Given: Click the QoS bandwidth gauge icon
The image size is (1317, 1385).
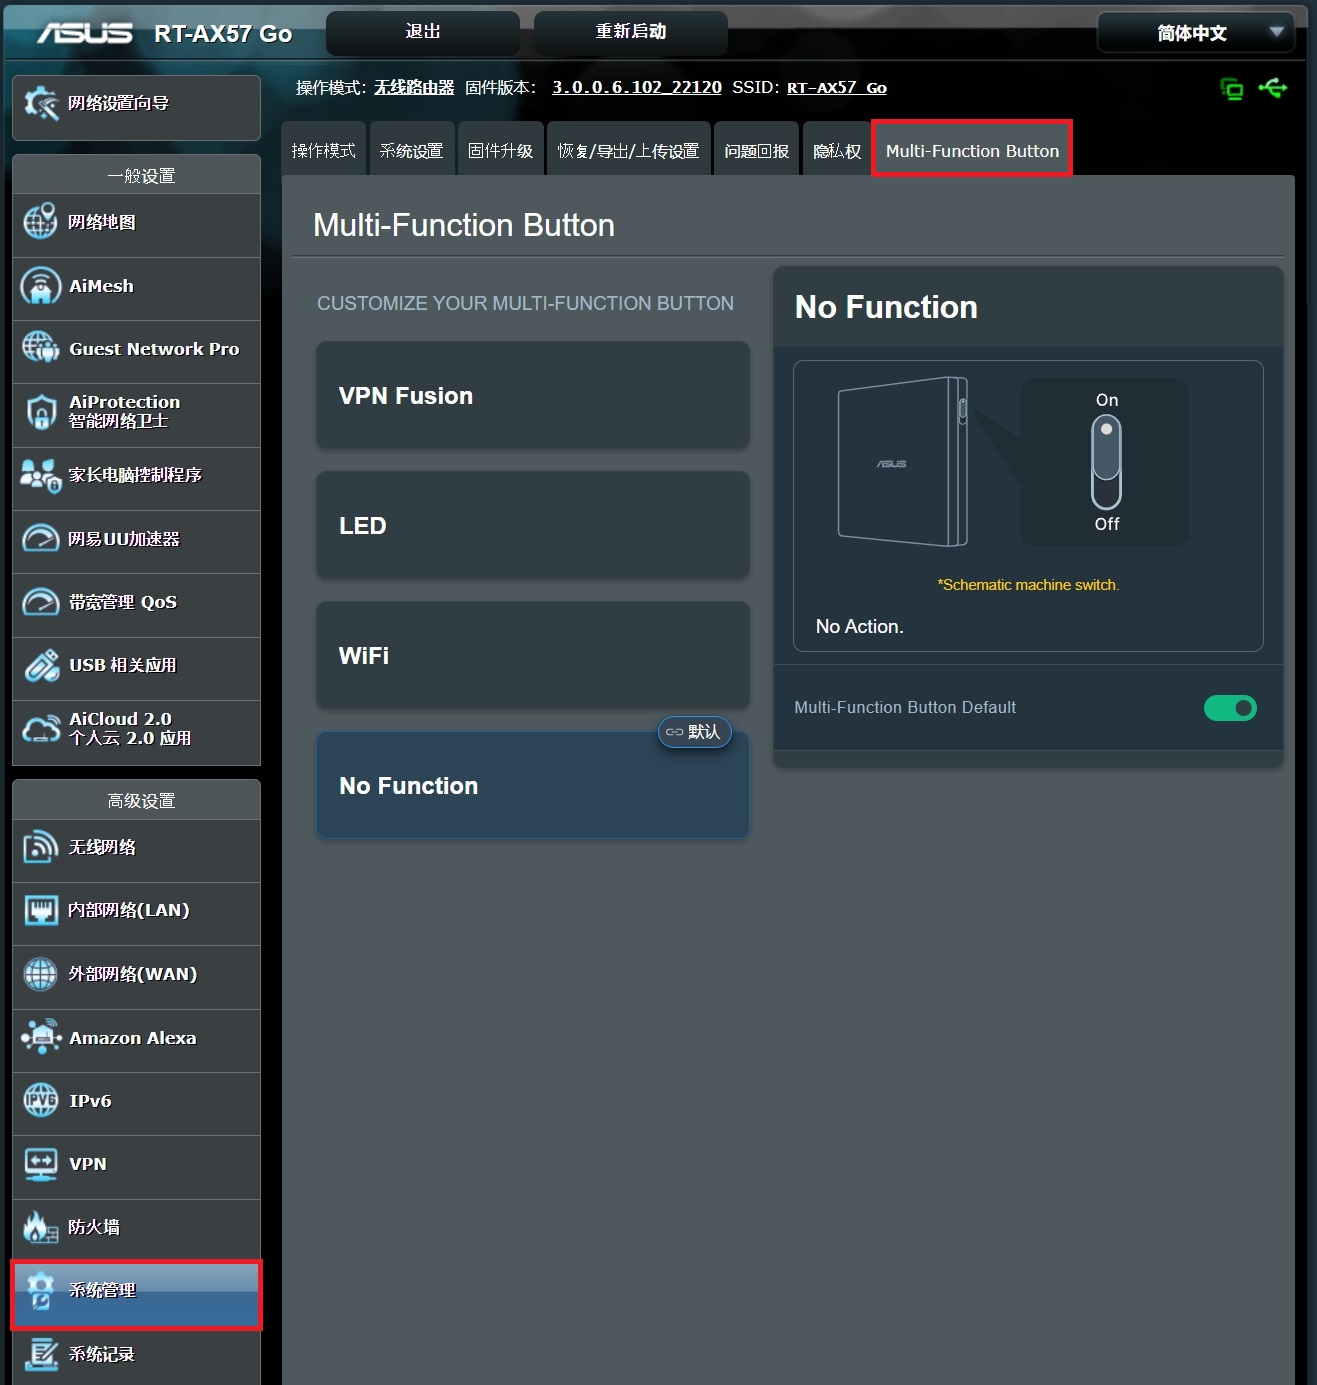Looking at the screenshot, I should pos(40,602).
